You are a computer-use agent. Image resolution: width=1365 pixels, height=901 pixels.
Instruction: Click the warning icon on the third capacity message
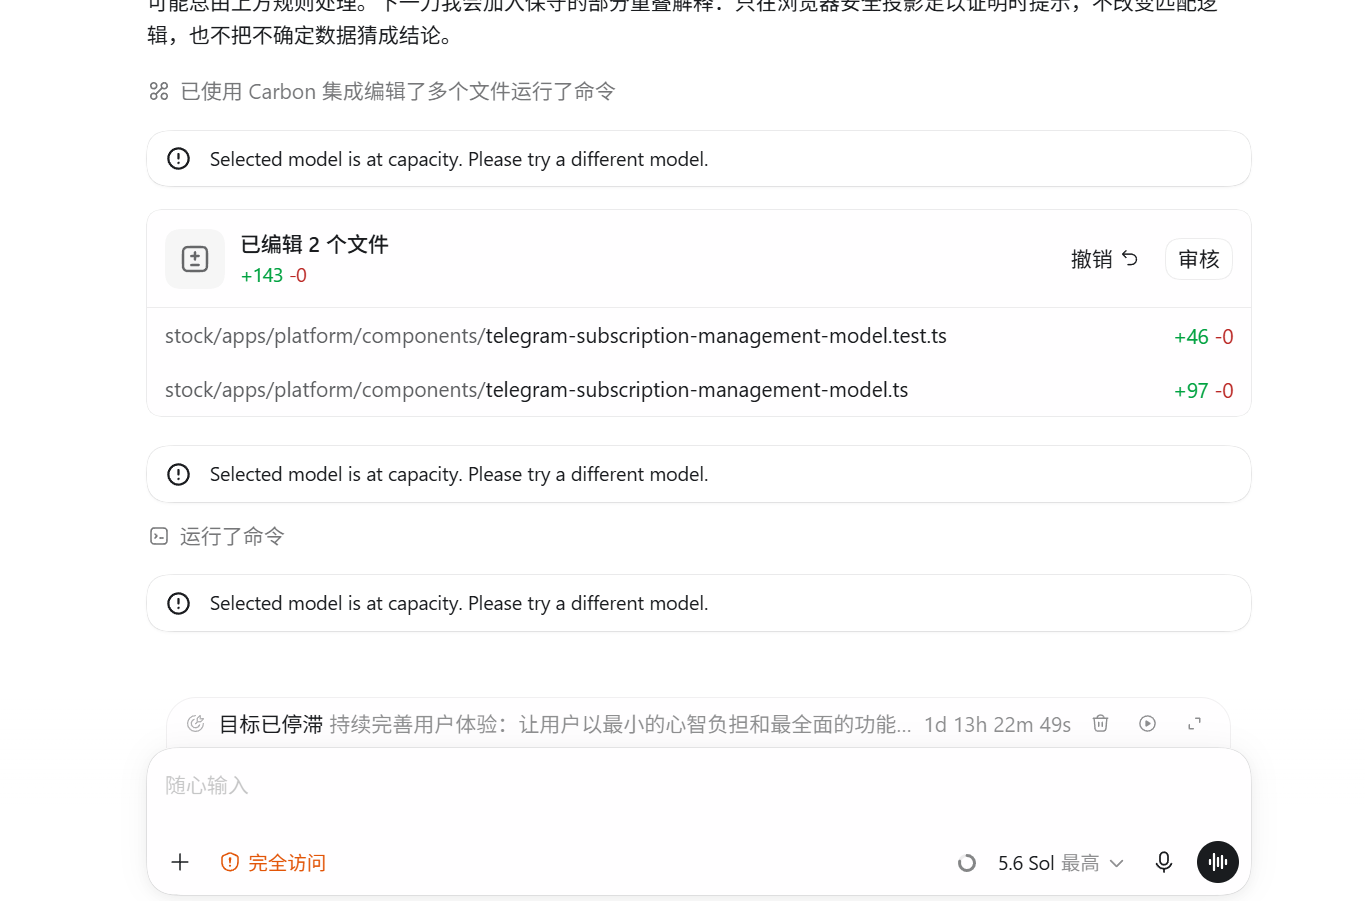178,603
